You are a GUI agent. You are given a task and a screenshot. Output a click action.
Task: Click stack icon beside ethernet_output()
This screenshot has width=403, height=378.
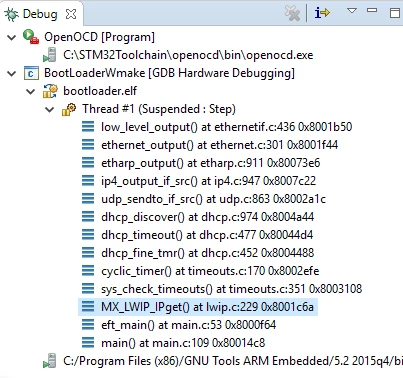88,145
